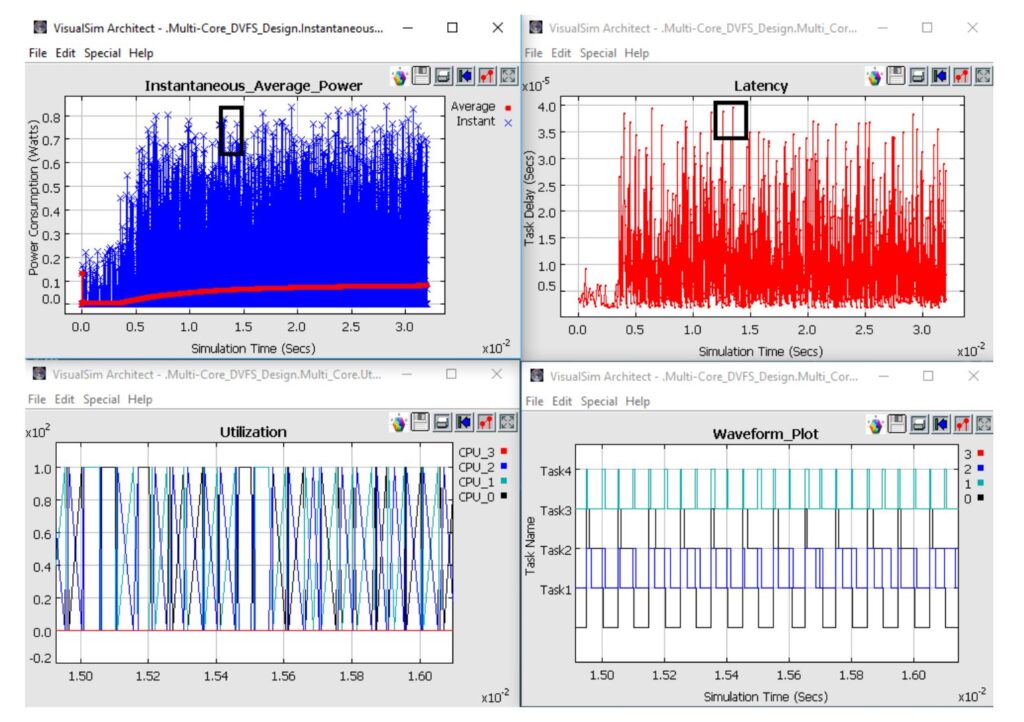1024x722 pixels.
Task: Click Power Consumption (Watts) axis label
Action: 33,197
